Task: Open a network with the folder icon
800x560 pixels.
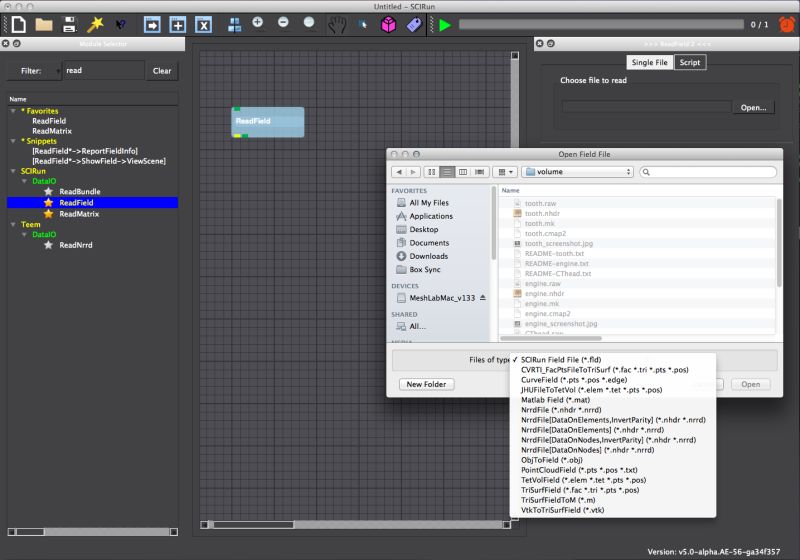Action: coord(44,24)
